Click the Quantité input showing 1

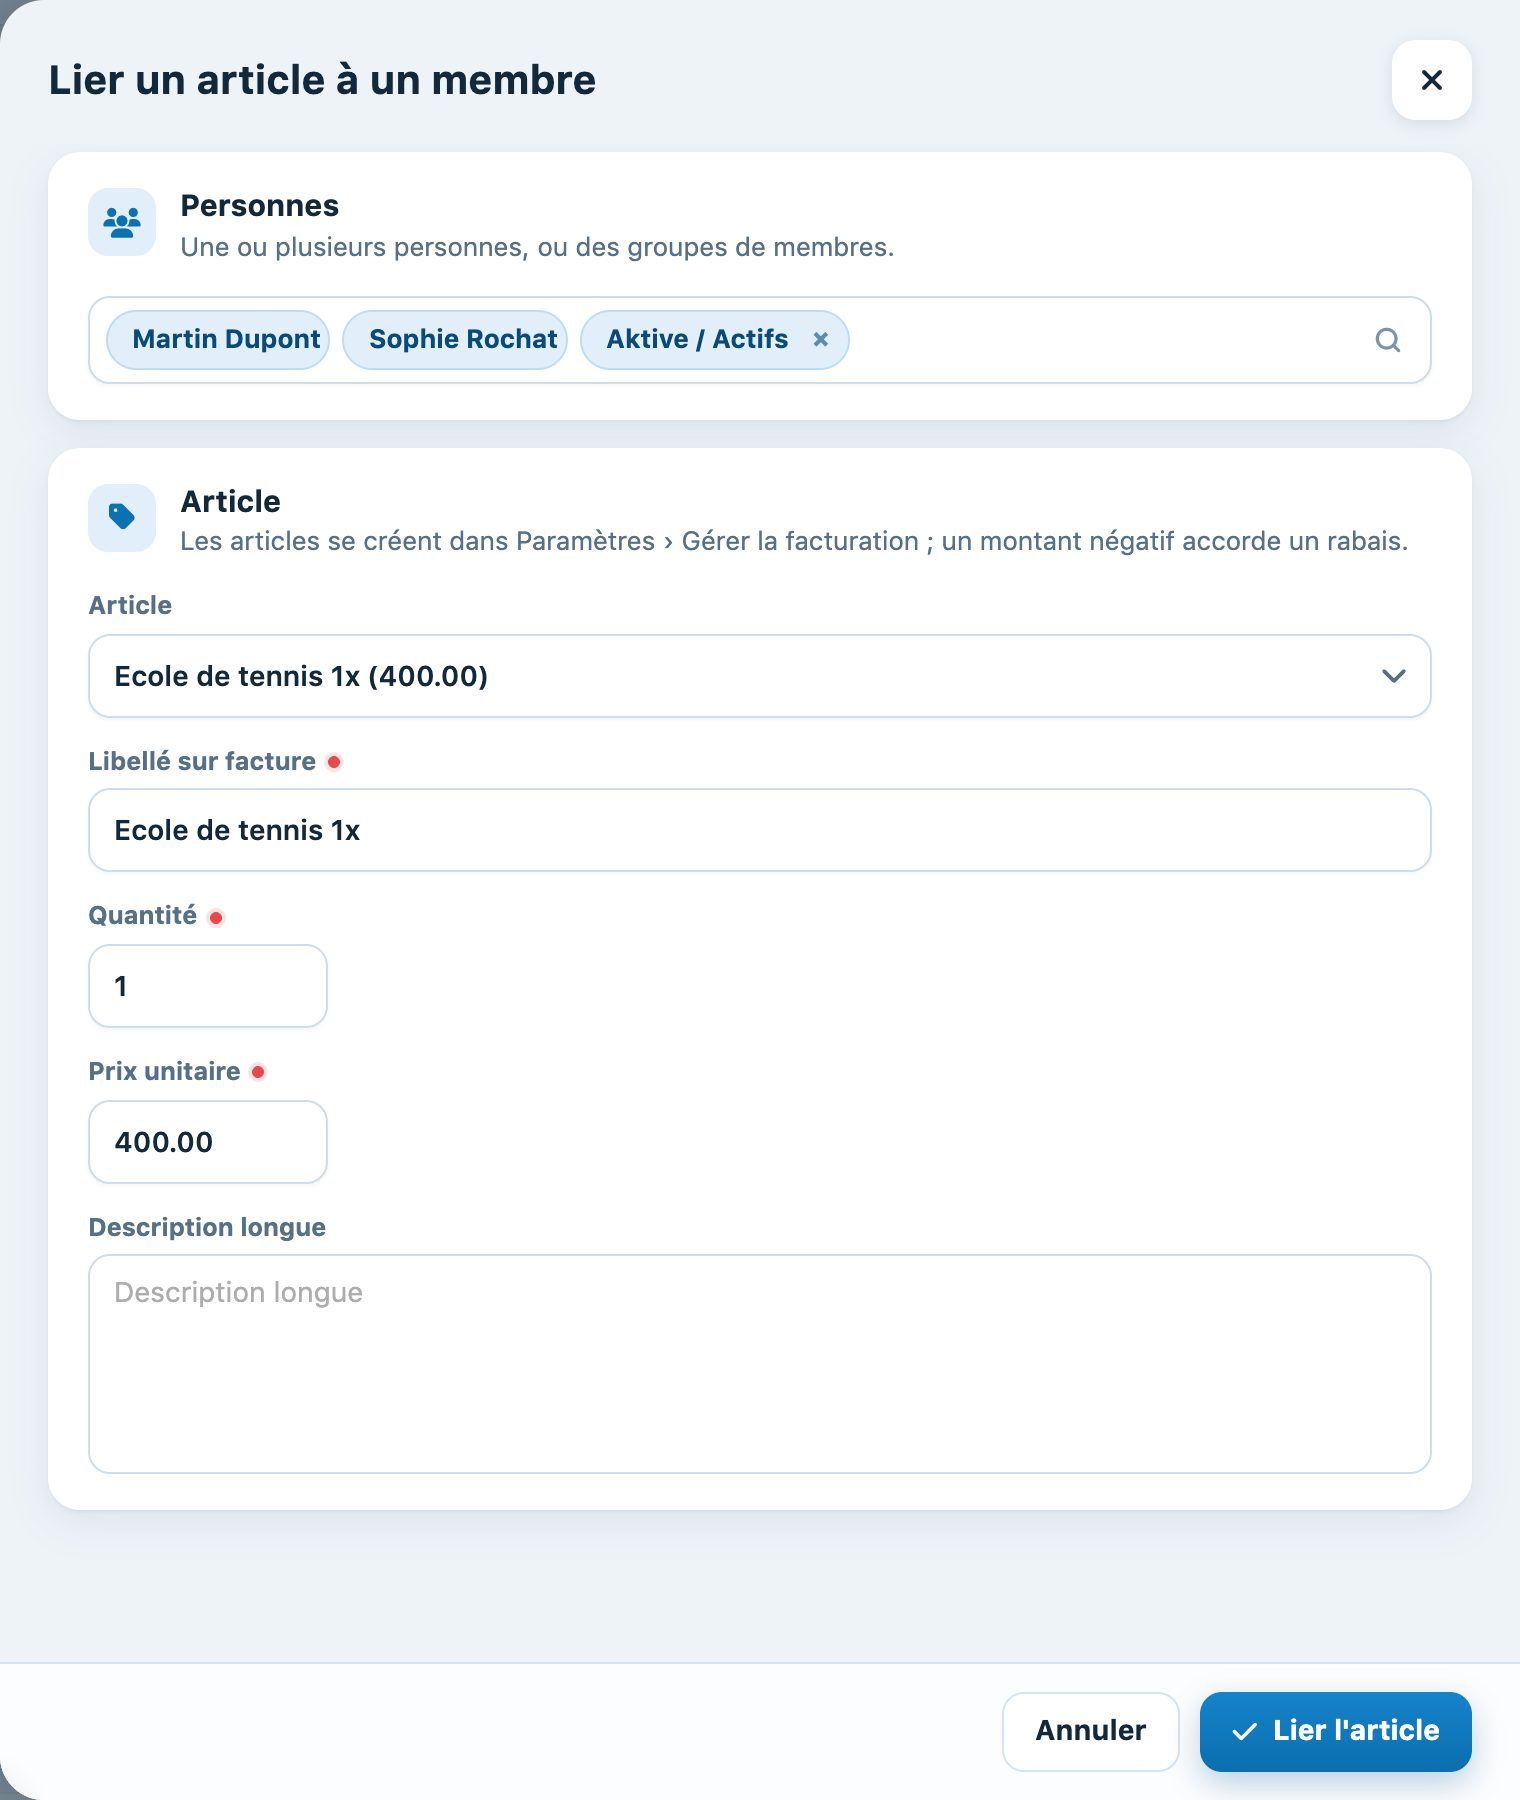(208, 986)
